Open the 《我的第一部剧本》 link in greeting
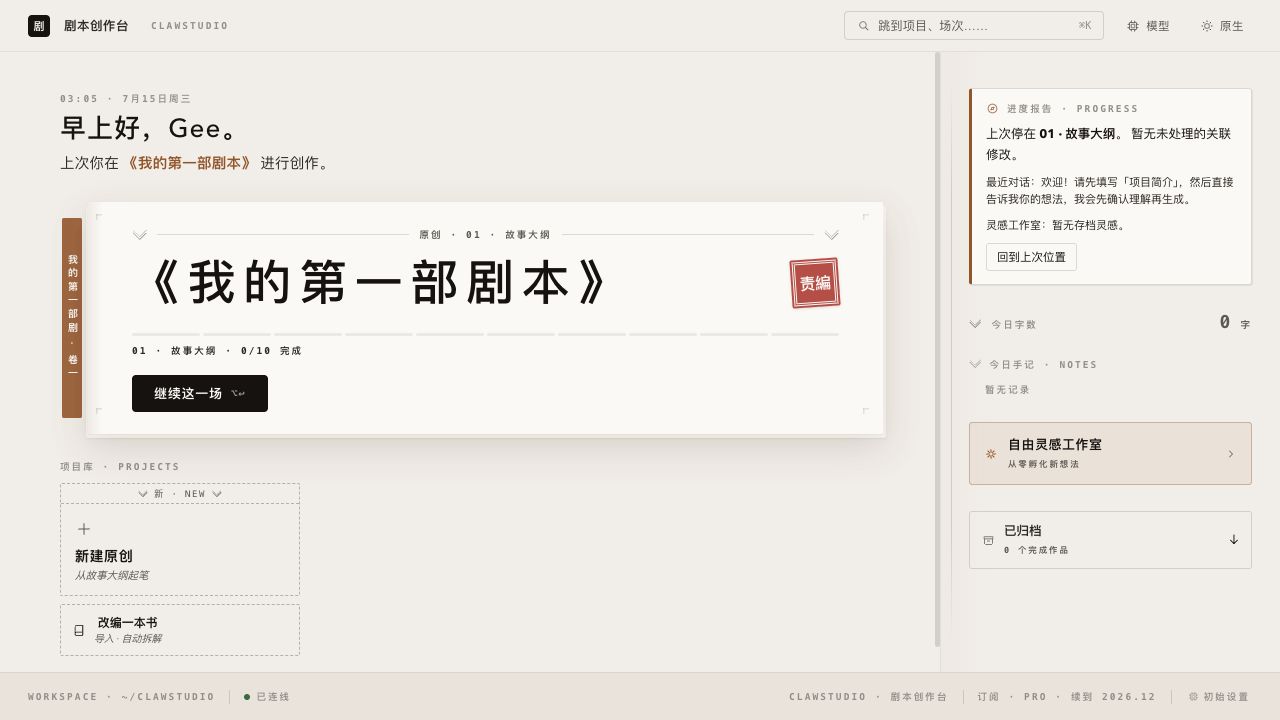Screen dimensions: 1280x720 (x=187, y=163)
